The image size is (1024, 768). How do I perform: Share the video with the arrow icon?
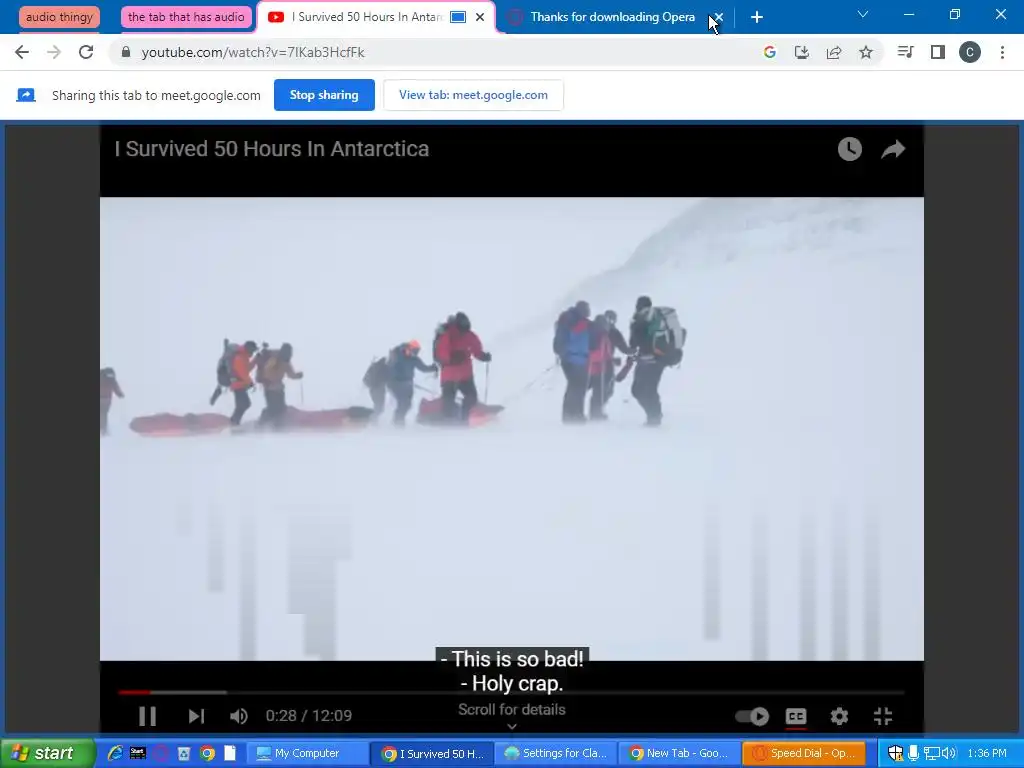pyautogui.click(x=893, y=149)
